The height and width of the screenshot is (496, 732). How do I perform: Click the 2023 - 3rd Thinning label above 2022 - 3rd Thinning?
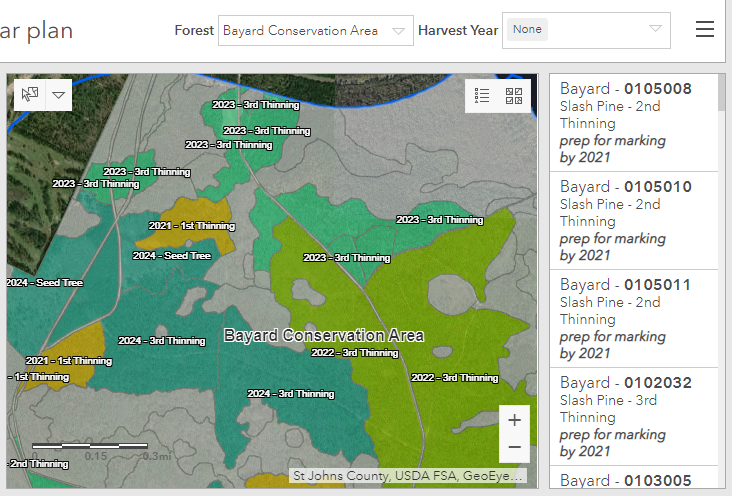[x=347, y=257]
